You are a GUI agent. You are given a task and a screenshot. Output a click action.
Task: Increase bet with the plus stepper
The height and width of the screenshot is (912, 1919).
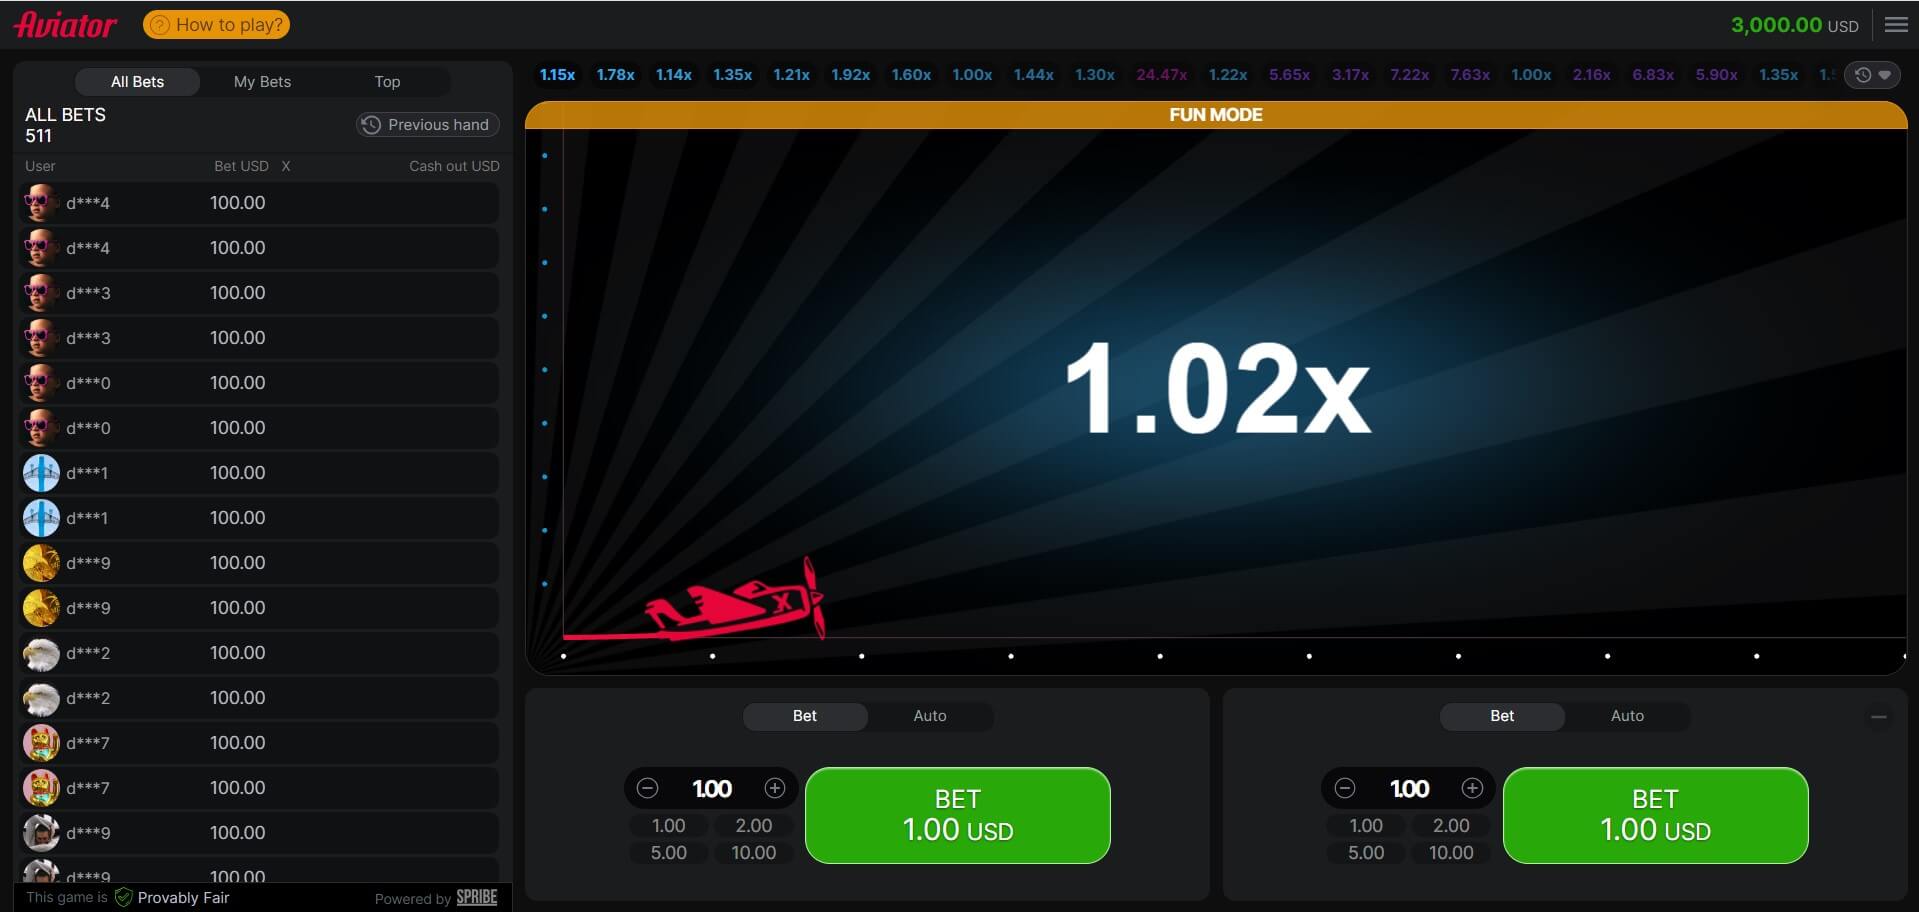coord(775,787)
